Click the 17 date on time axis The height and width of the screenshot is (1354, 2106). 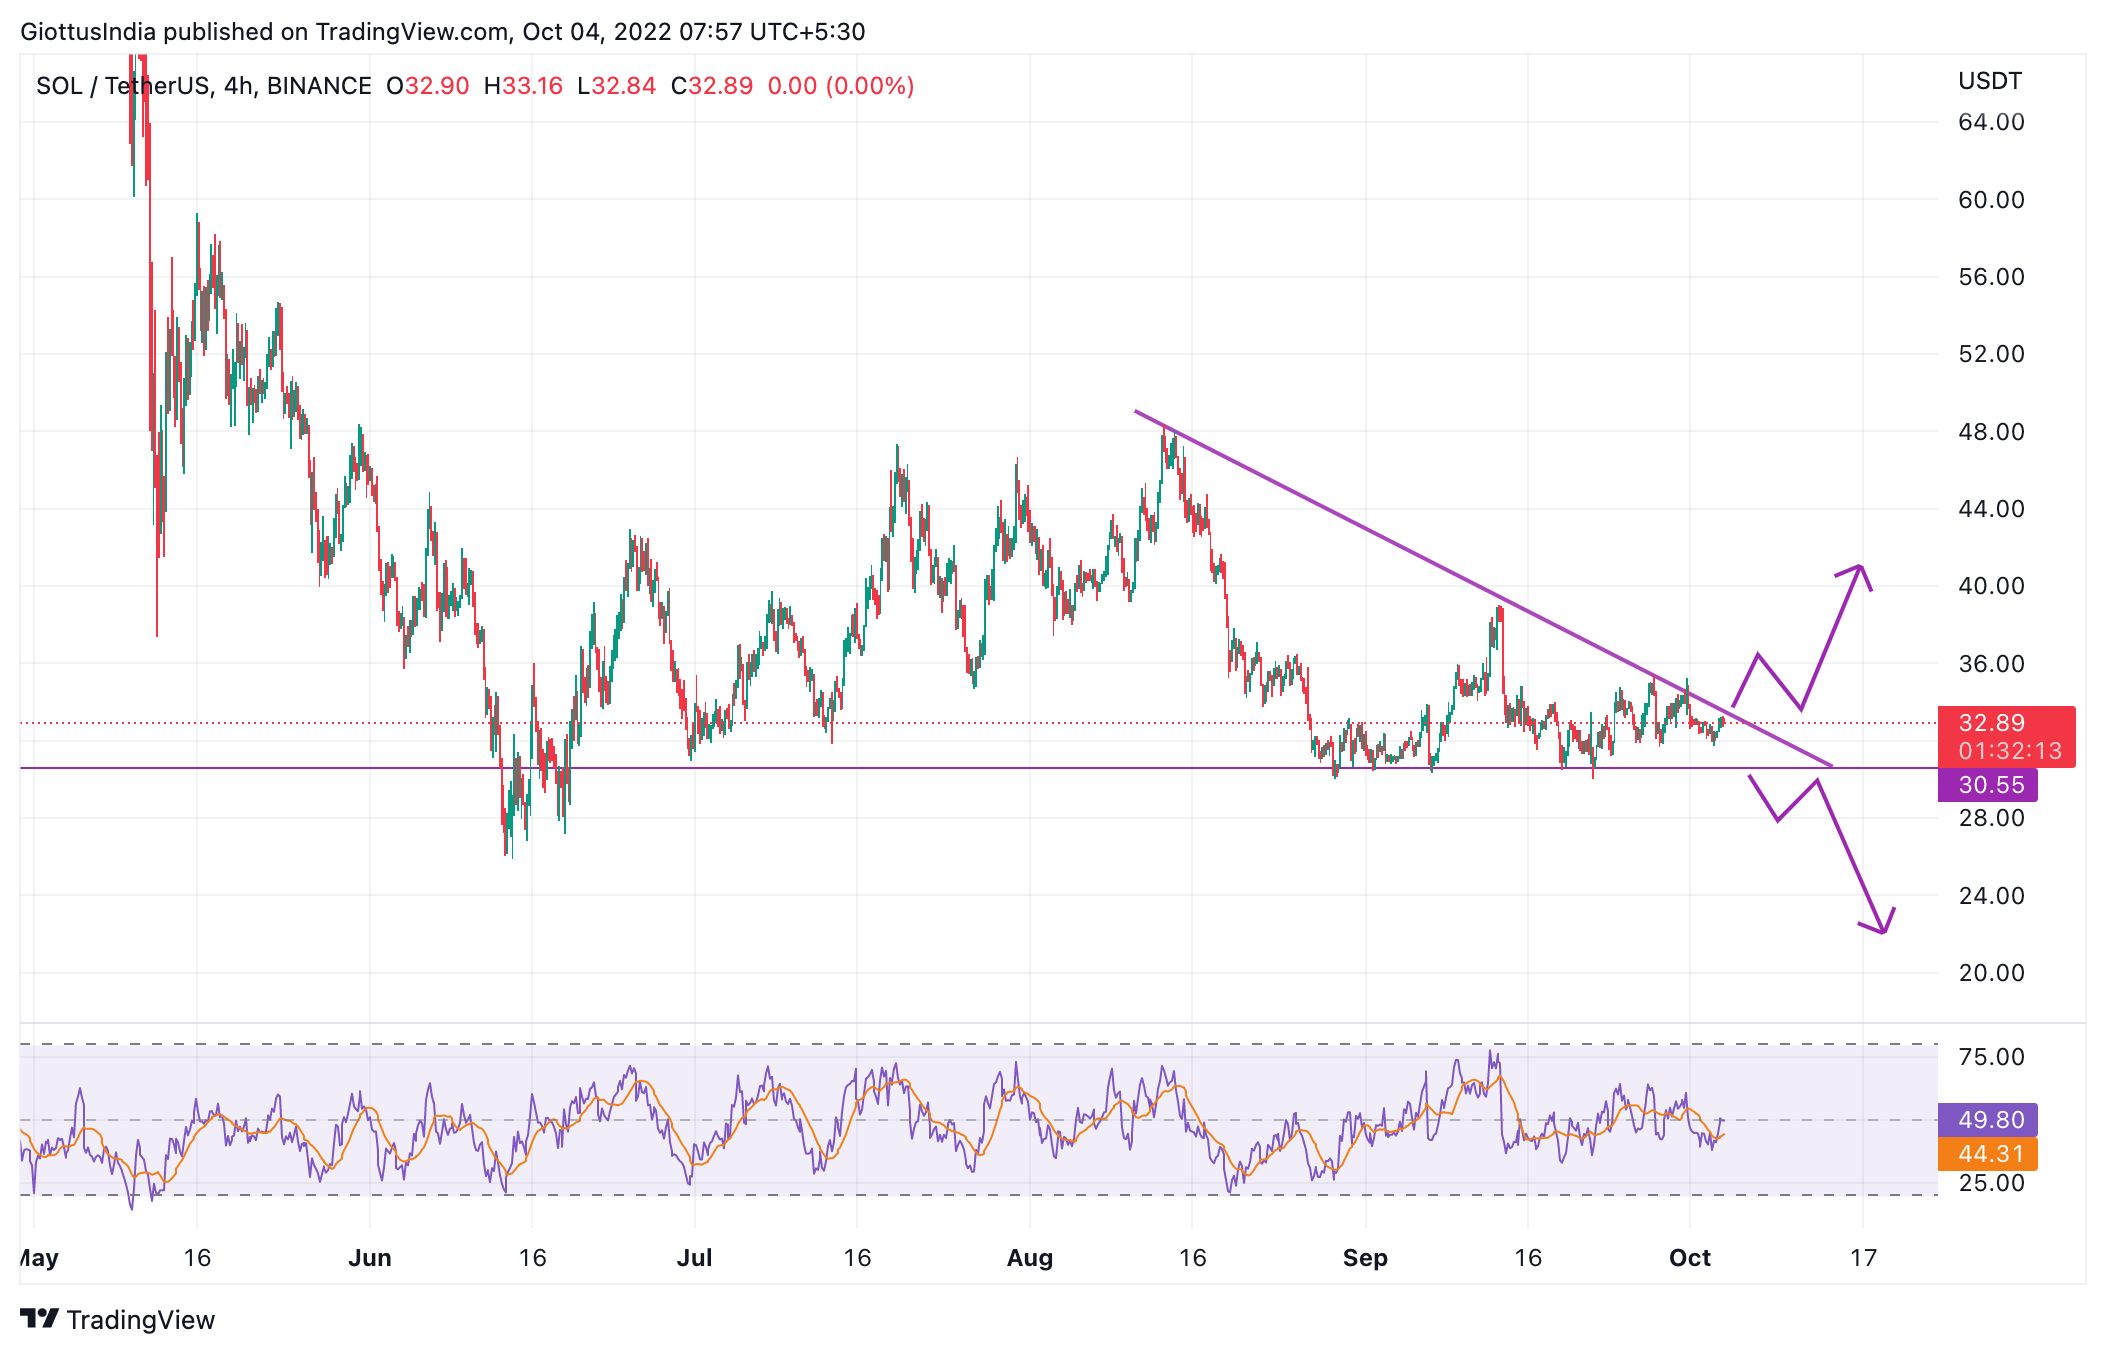pyautogui.click(x=1863, y=1258)
